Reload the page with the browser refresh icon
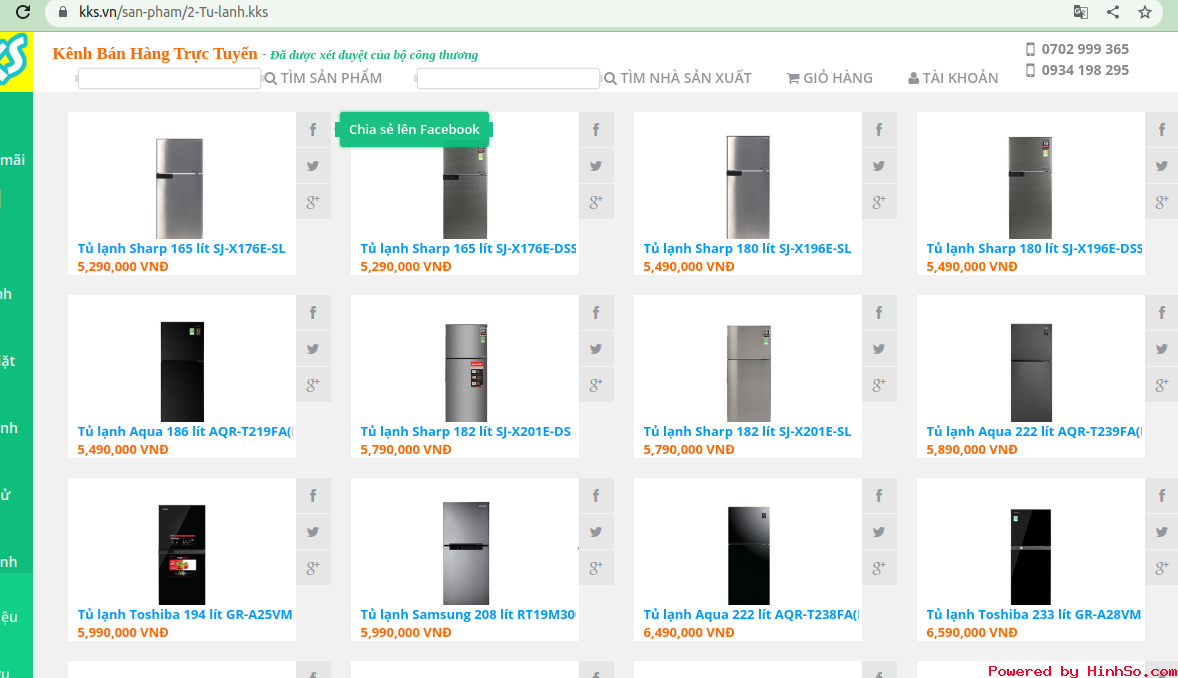 [23, 12]
